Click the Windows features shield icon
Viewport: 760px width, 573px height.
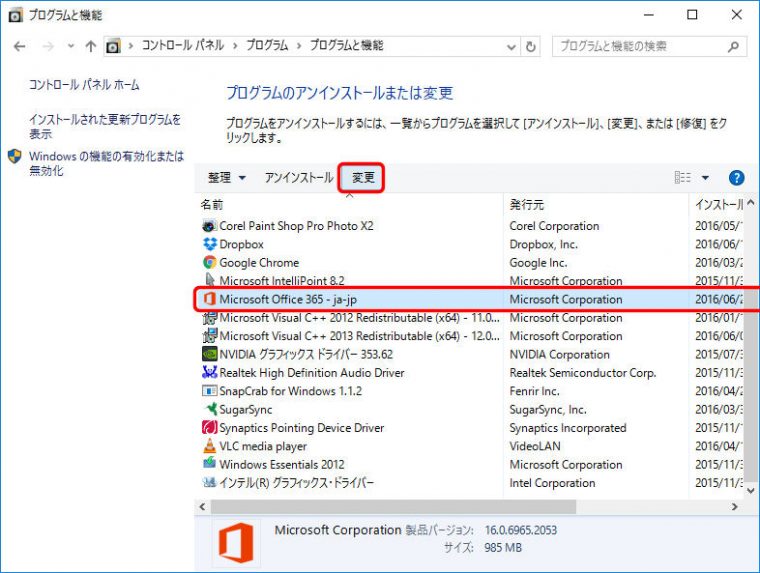click(x=15, y=157)
